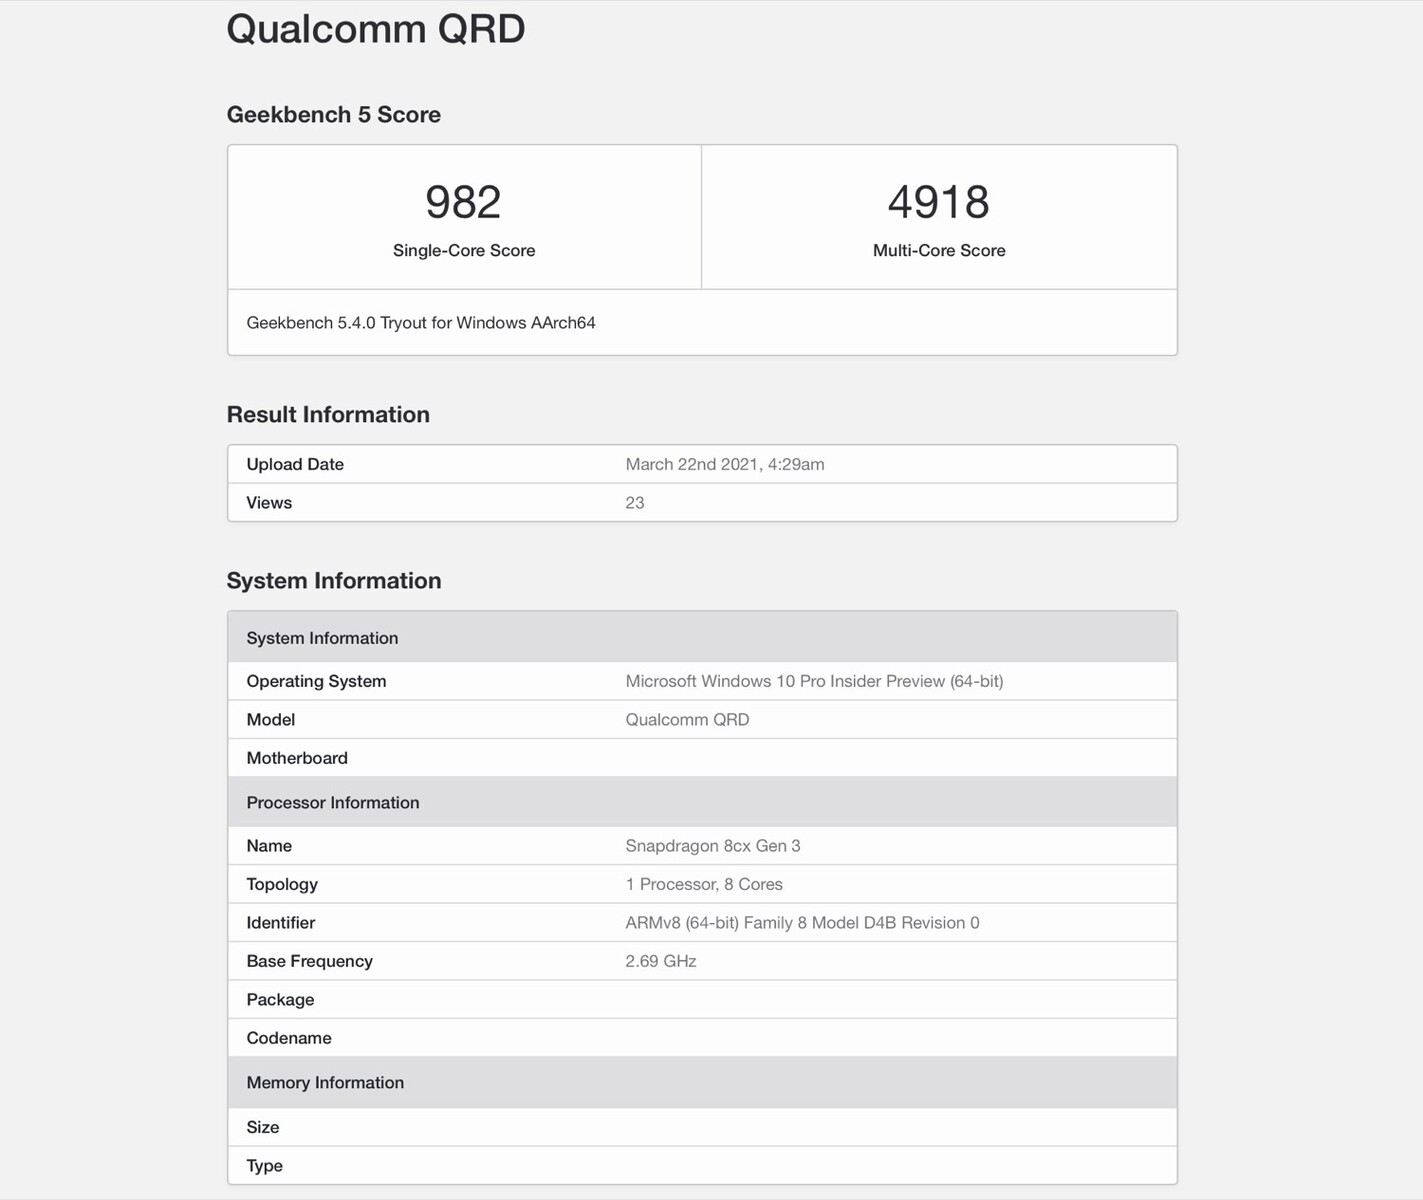The width and height of the screenshot is (1423, 1200).
Task: Click the Upload Date row label
Action: [x=295, y=464]
